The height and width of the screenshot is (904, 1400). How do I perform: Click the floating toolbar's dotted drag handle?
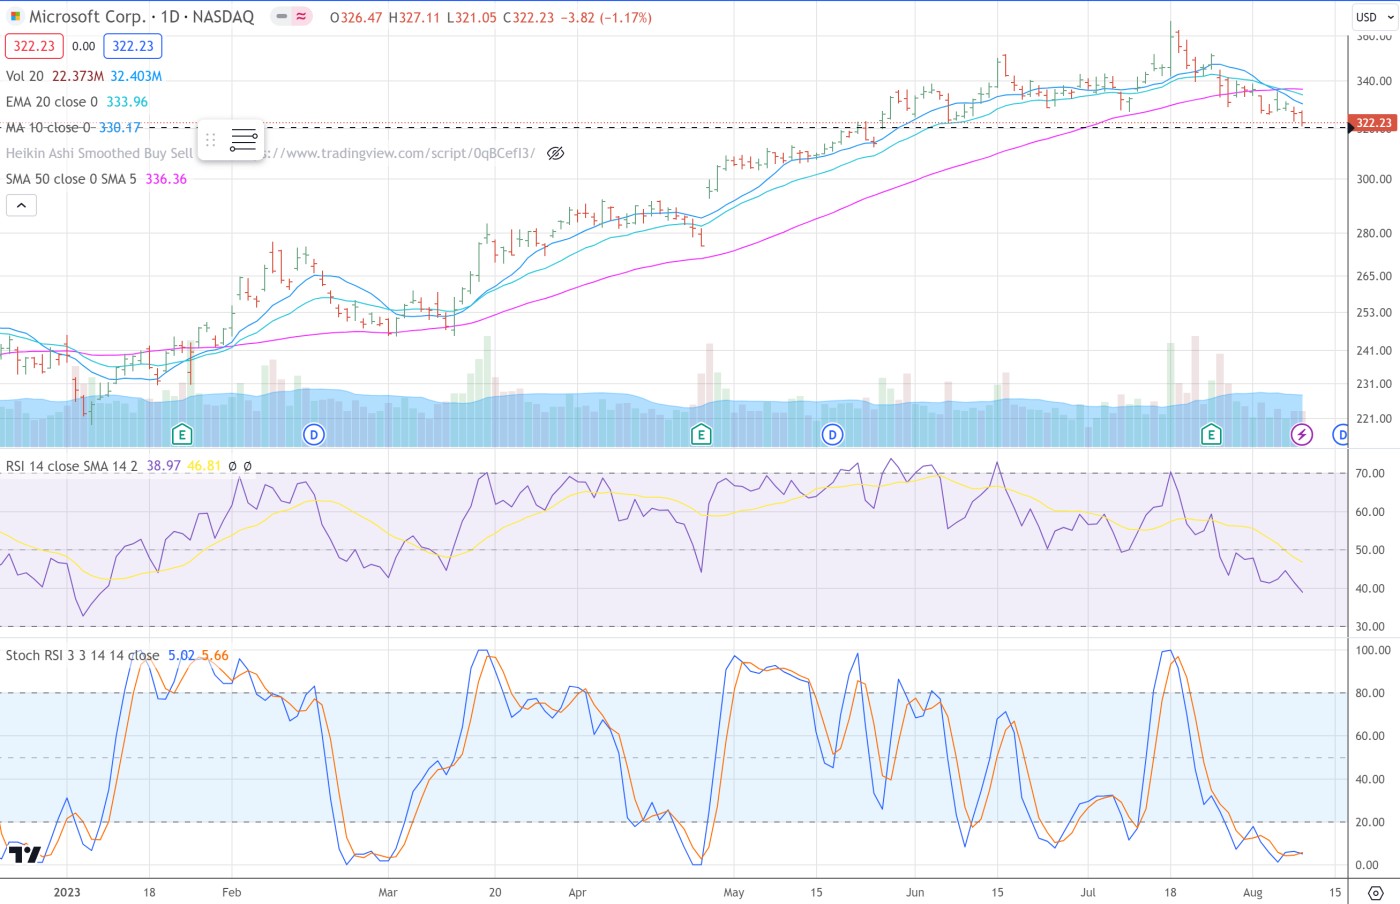click(211, 140)
